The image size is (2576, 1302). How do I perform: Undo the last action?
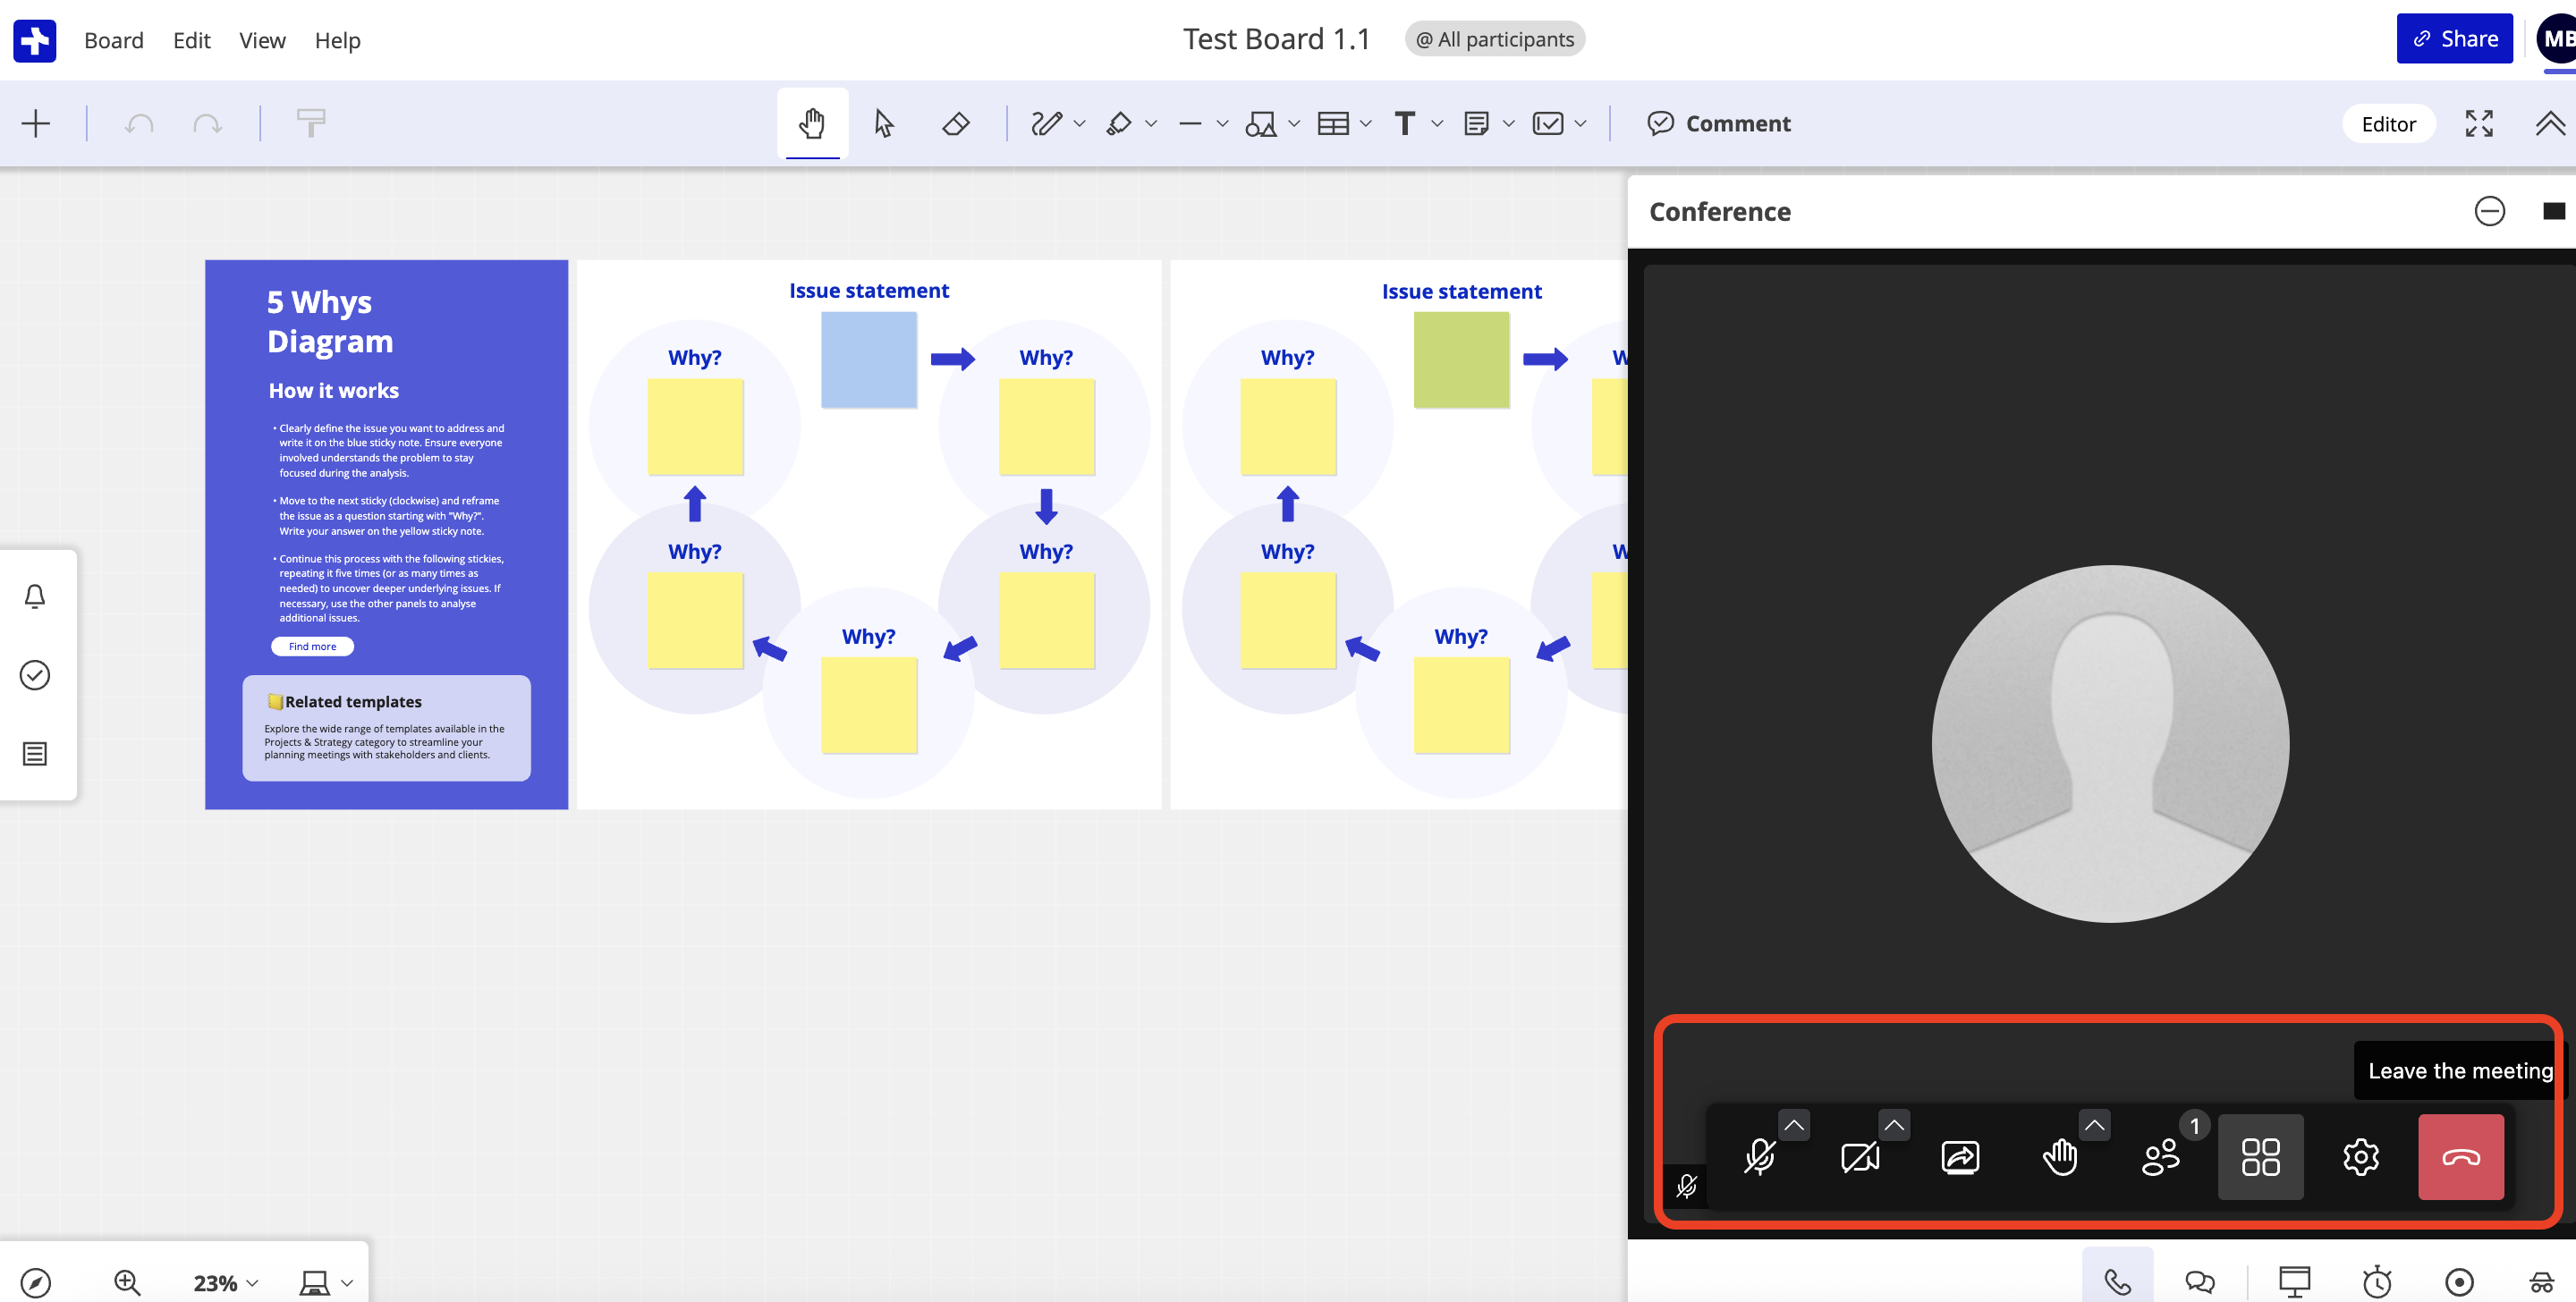tap(139, 123)
